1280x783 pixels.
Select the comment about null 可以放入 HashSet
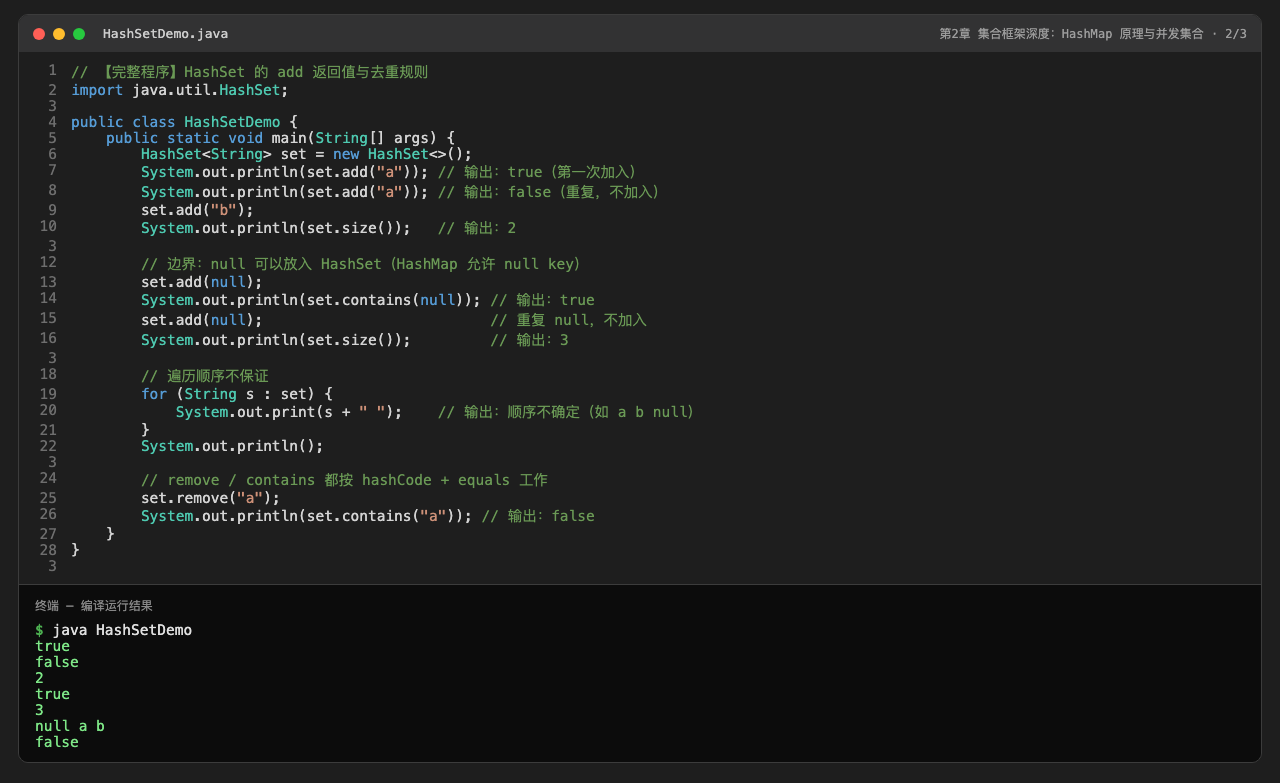click(x=361, y=264)
